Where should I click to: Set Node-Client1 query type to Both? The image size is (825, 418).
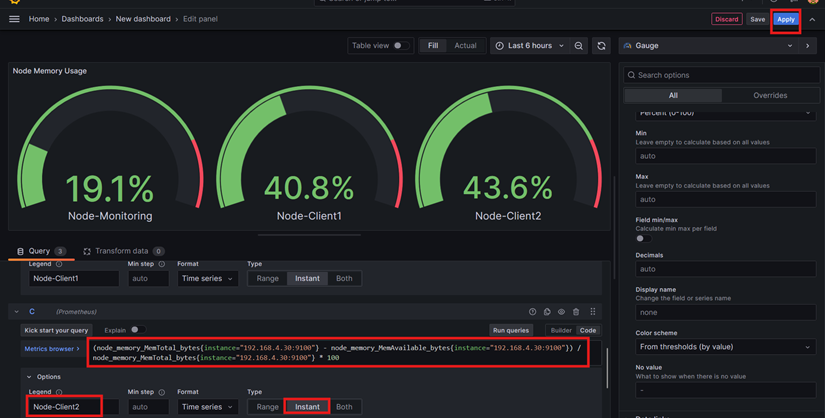click(x=344, y=278)
